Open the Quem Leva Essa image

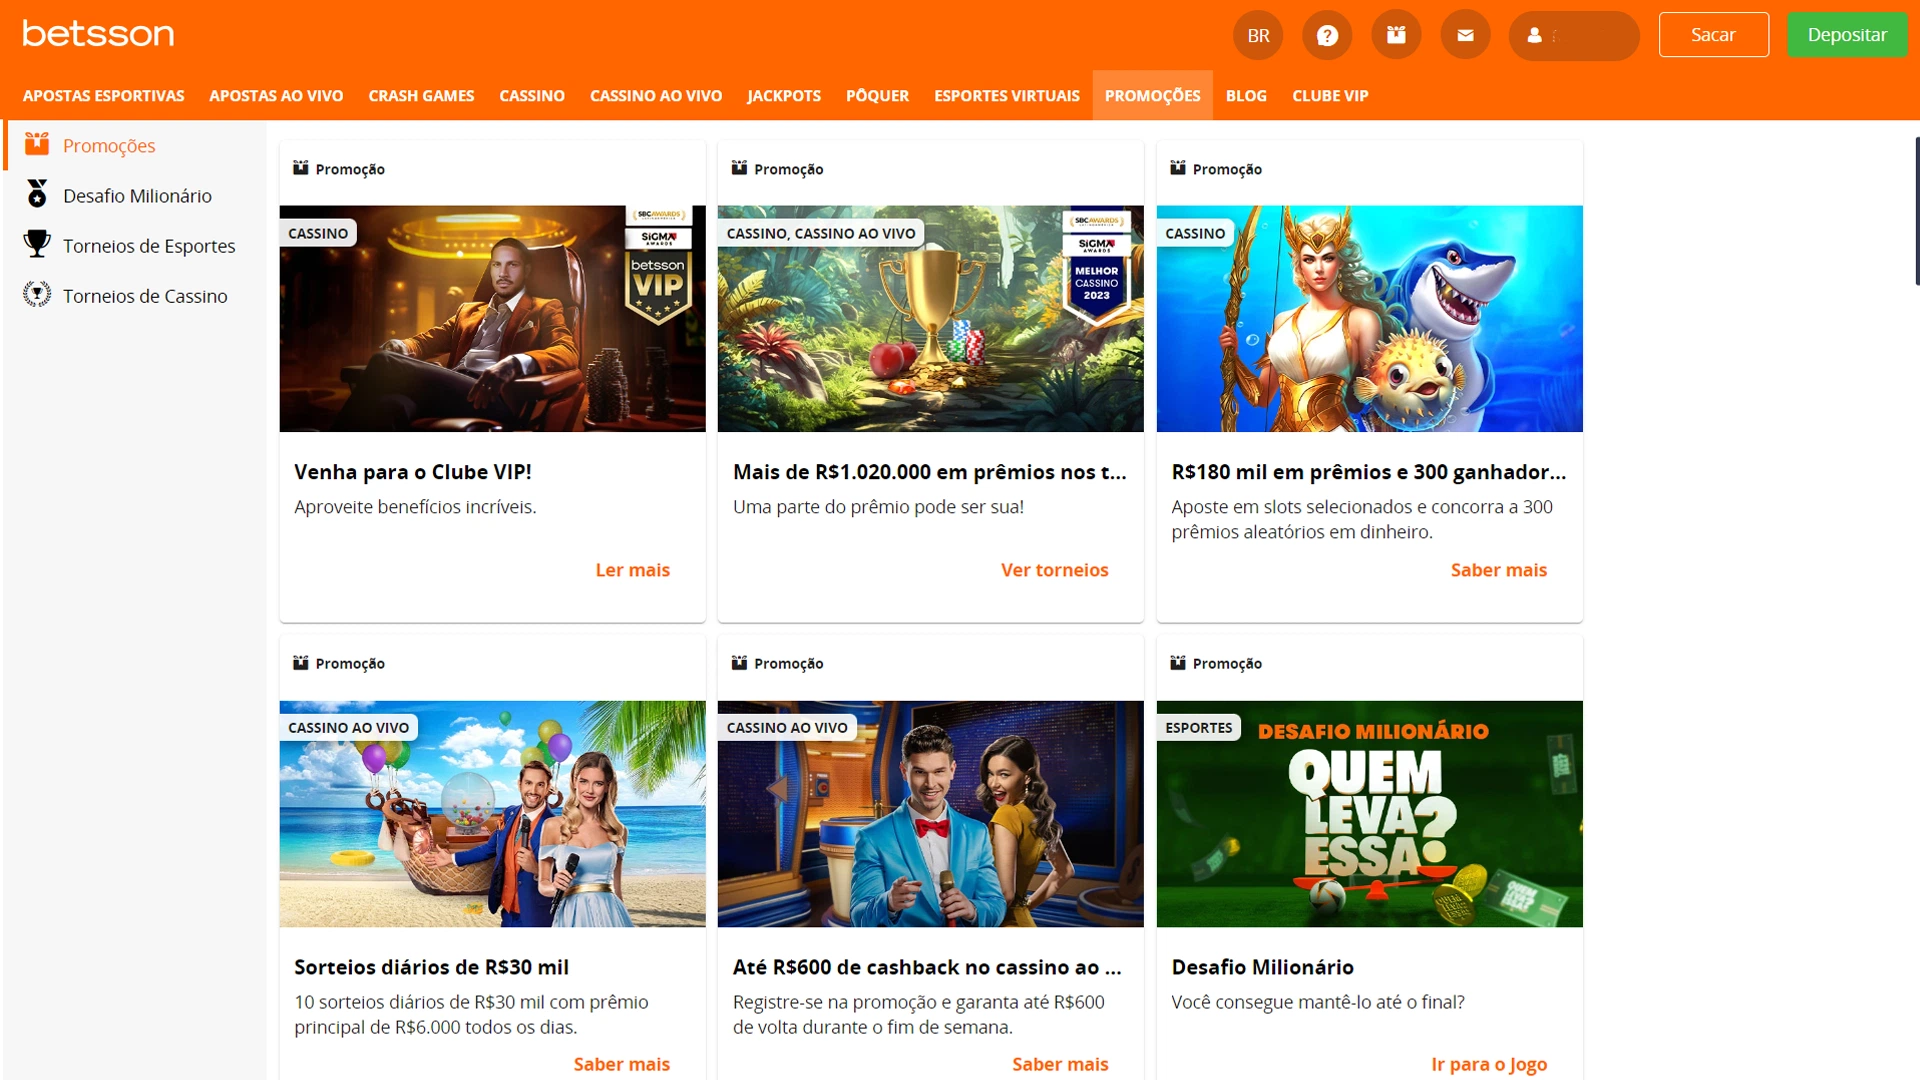tap(1369, 814)
